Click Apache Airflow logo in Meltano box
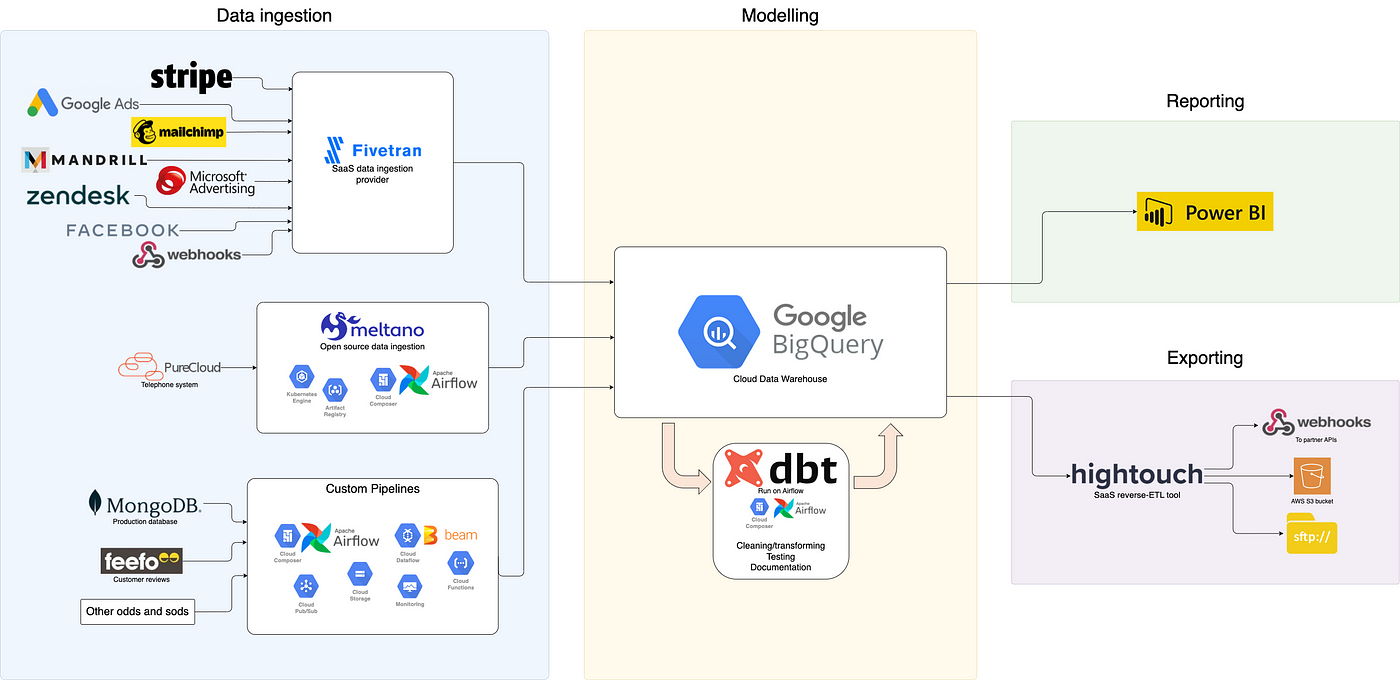 click(438, 381)
